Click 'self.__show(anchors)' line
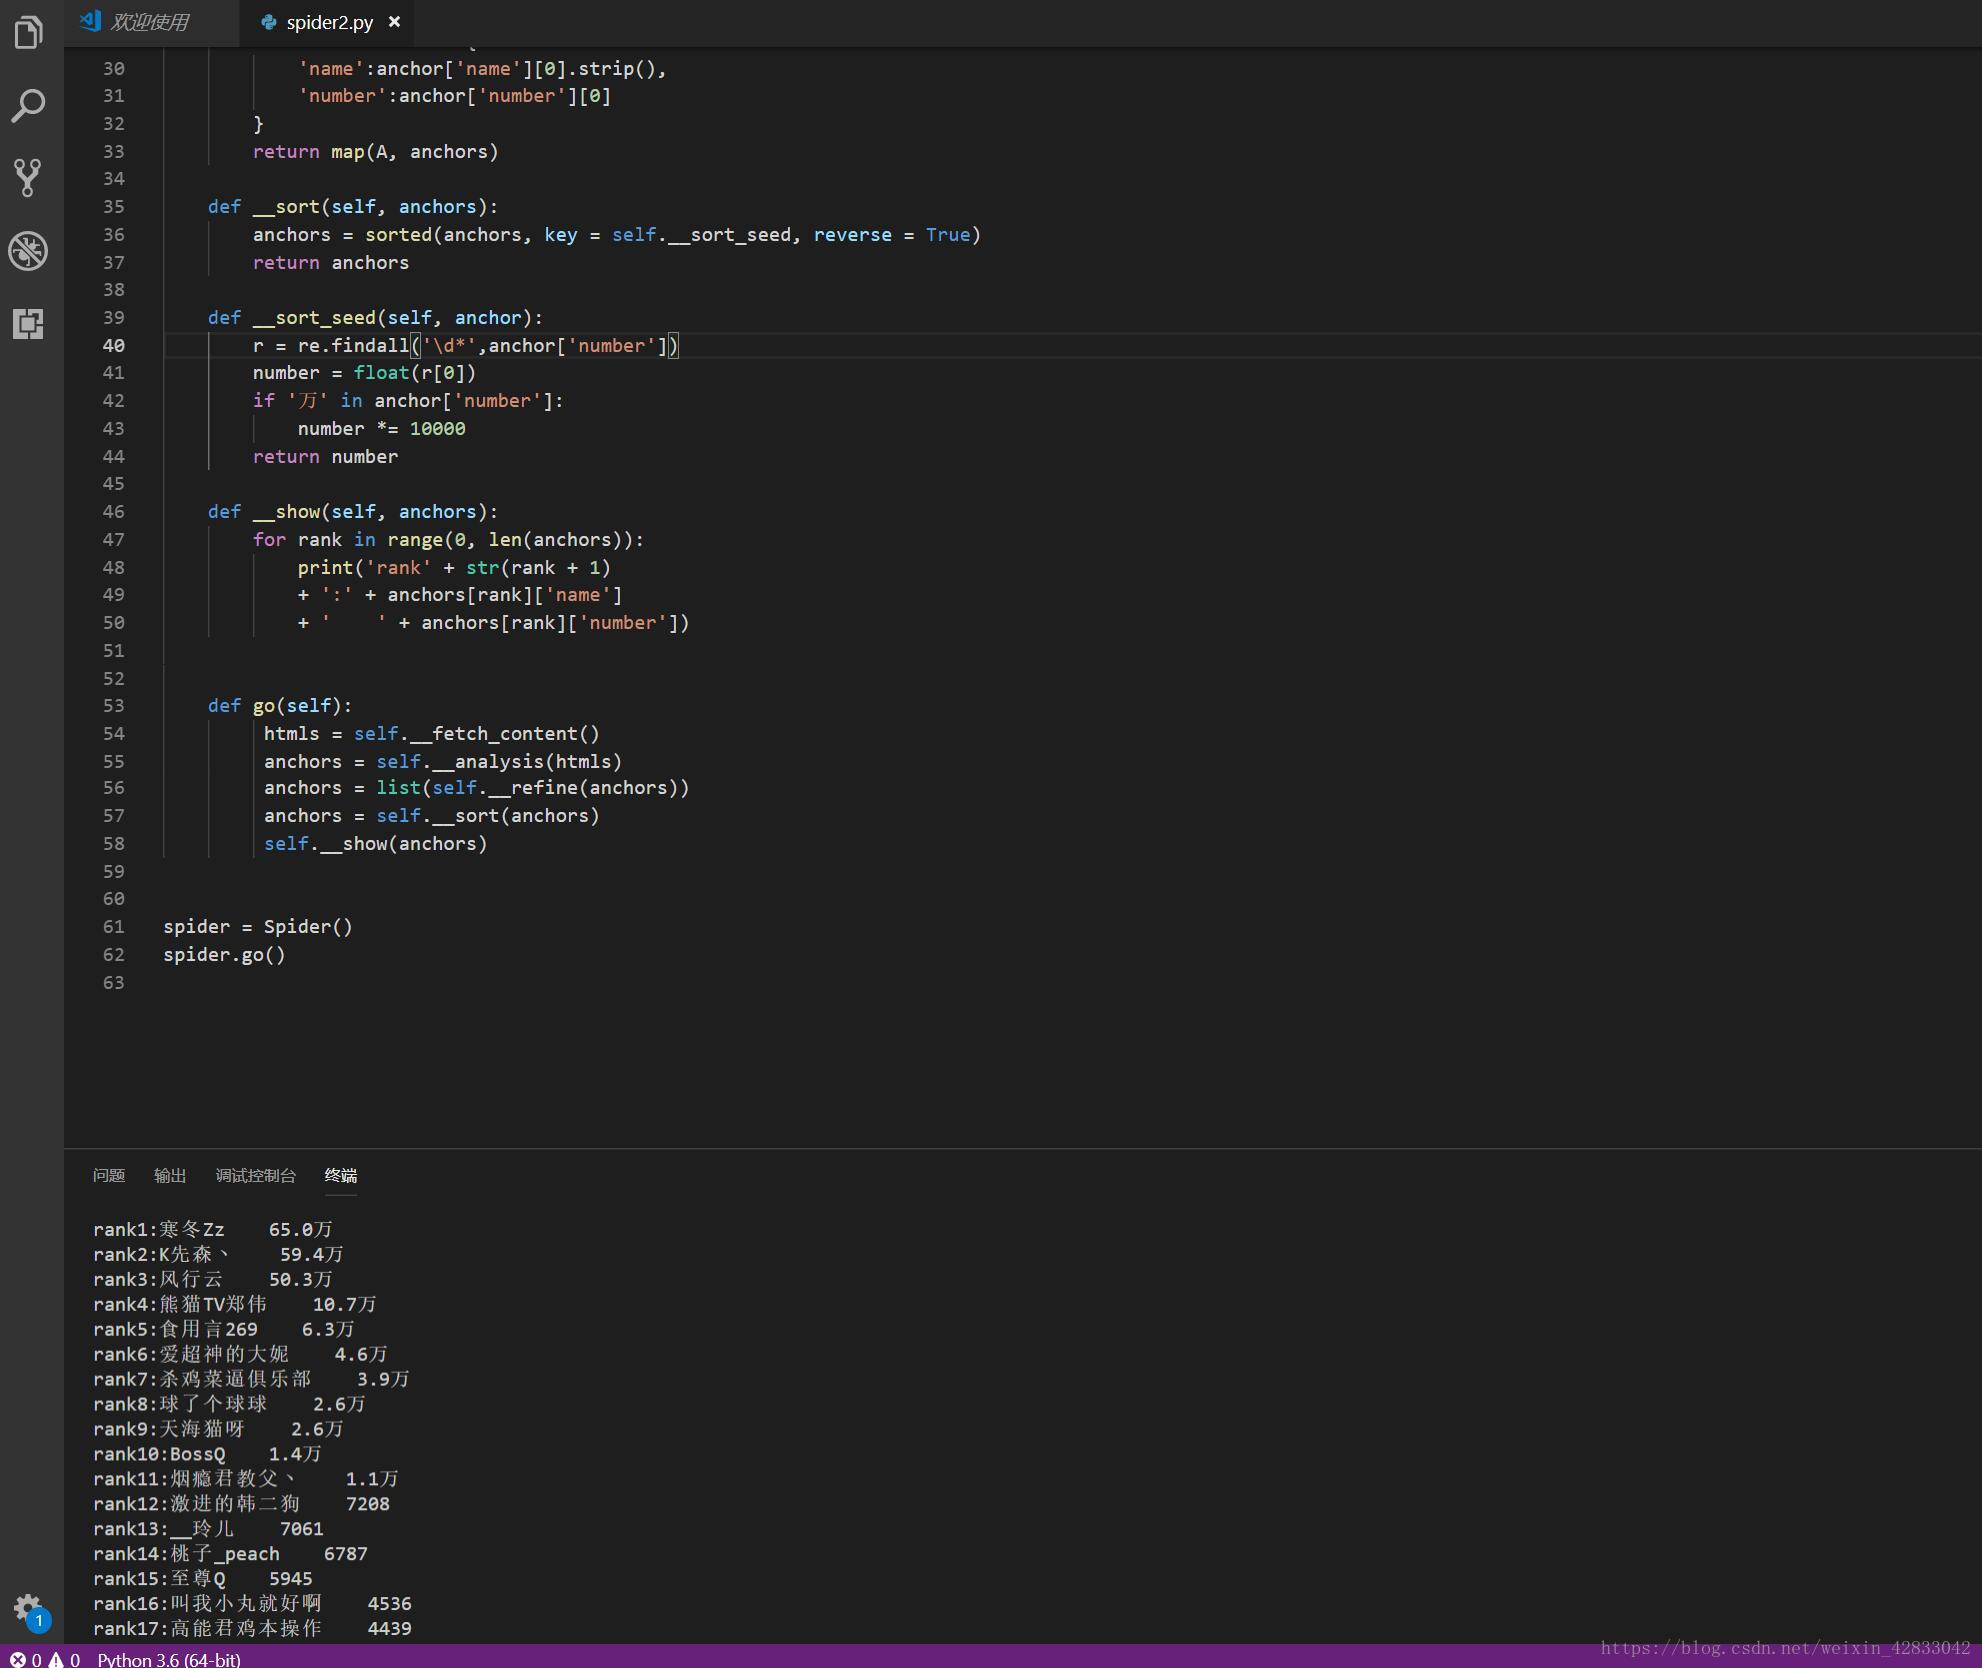This screenshot has width=1982, height=1668. 375,844
